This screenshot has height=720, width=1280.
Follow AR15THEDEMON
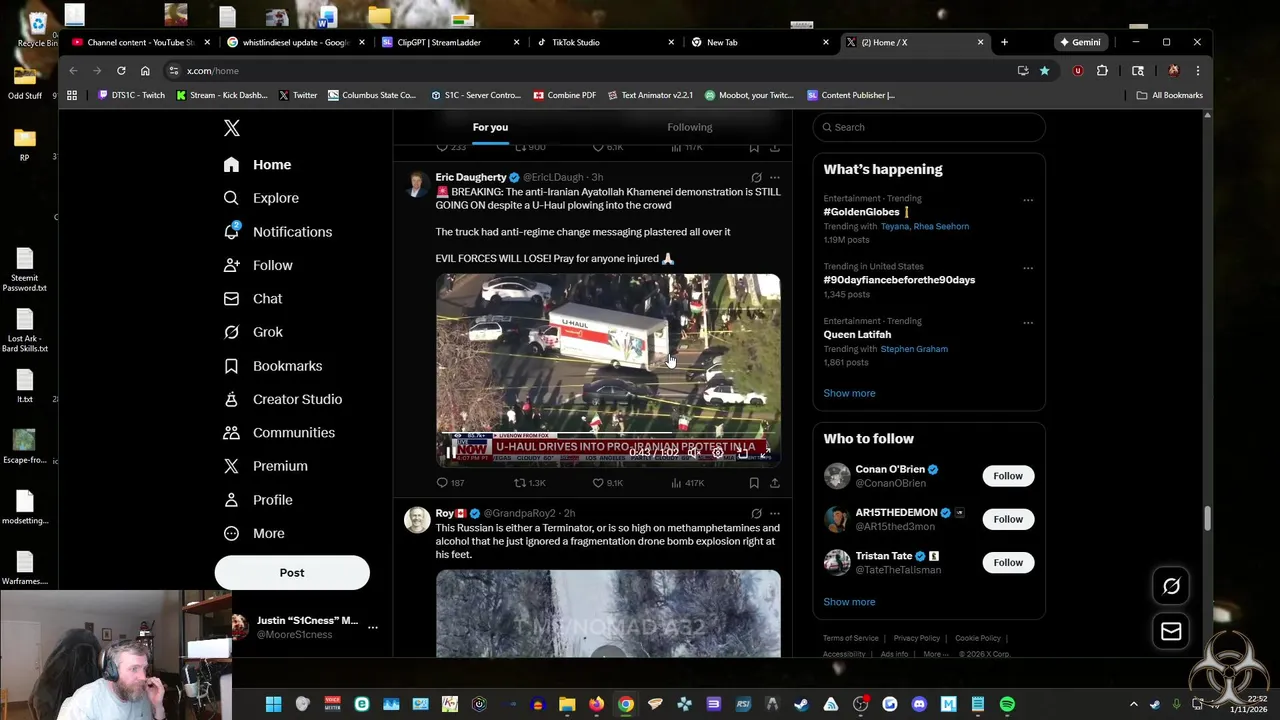tap(1008, 519)
